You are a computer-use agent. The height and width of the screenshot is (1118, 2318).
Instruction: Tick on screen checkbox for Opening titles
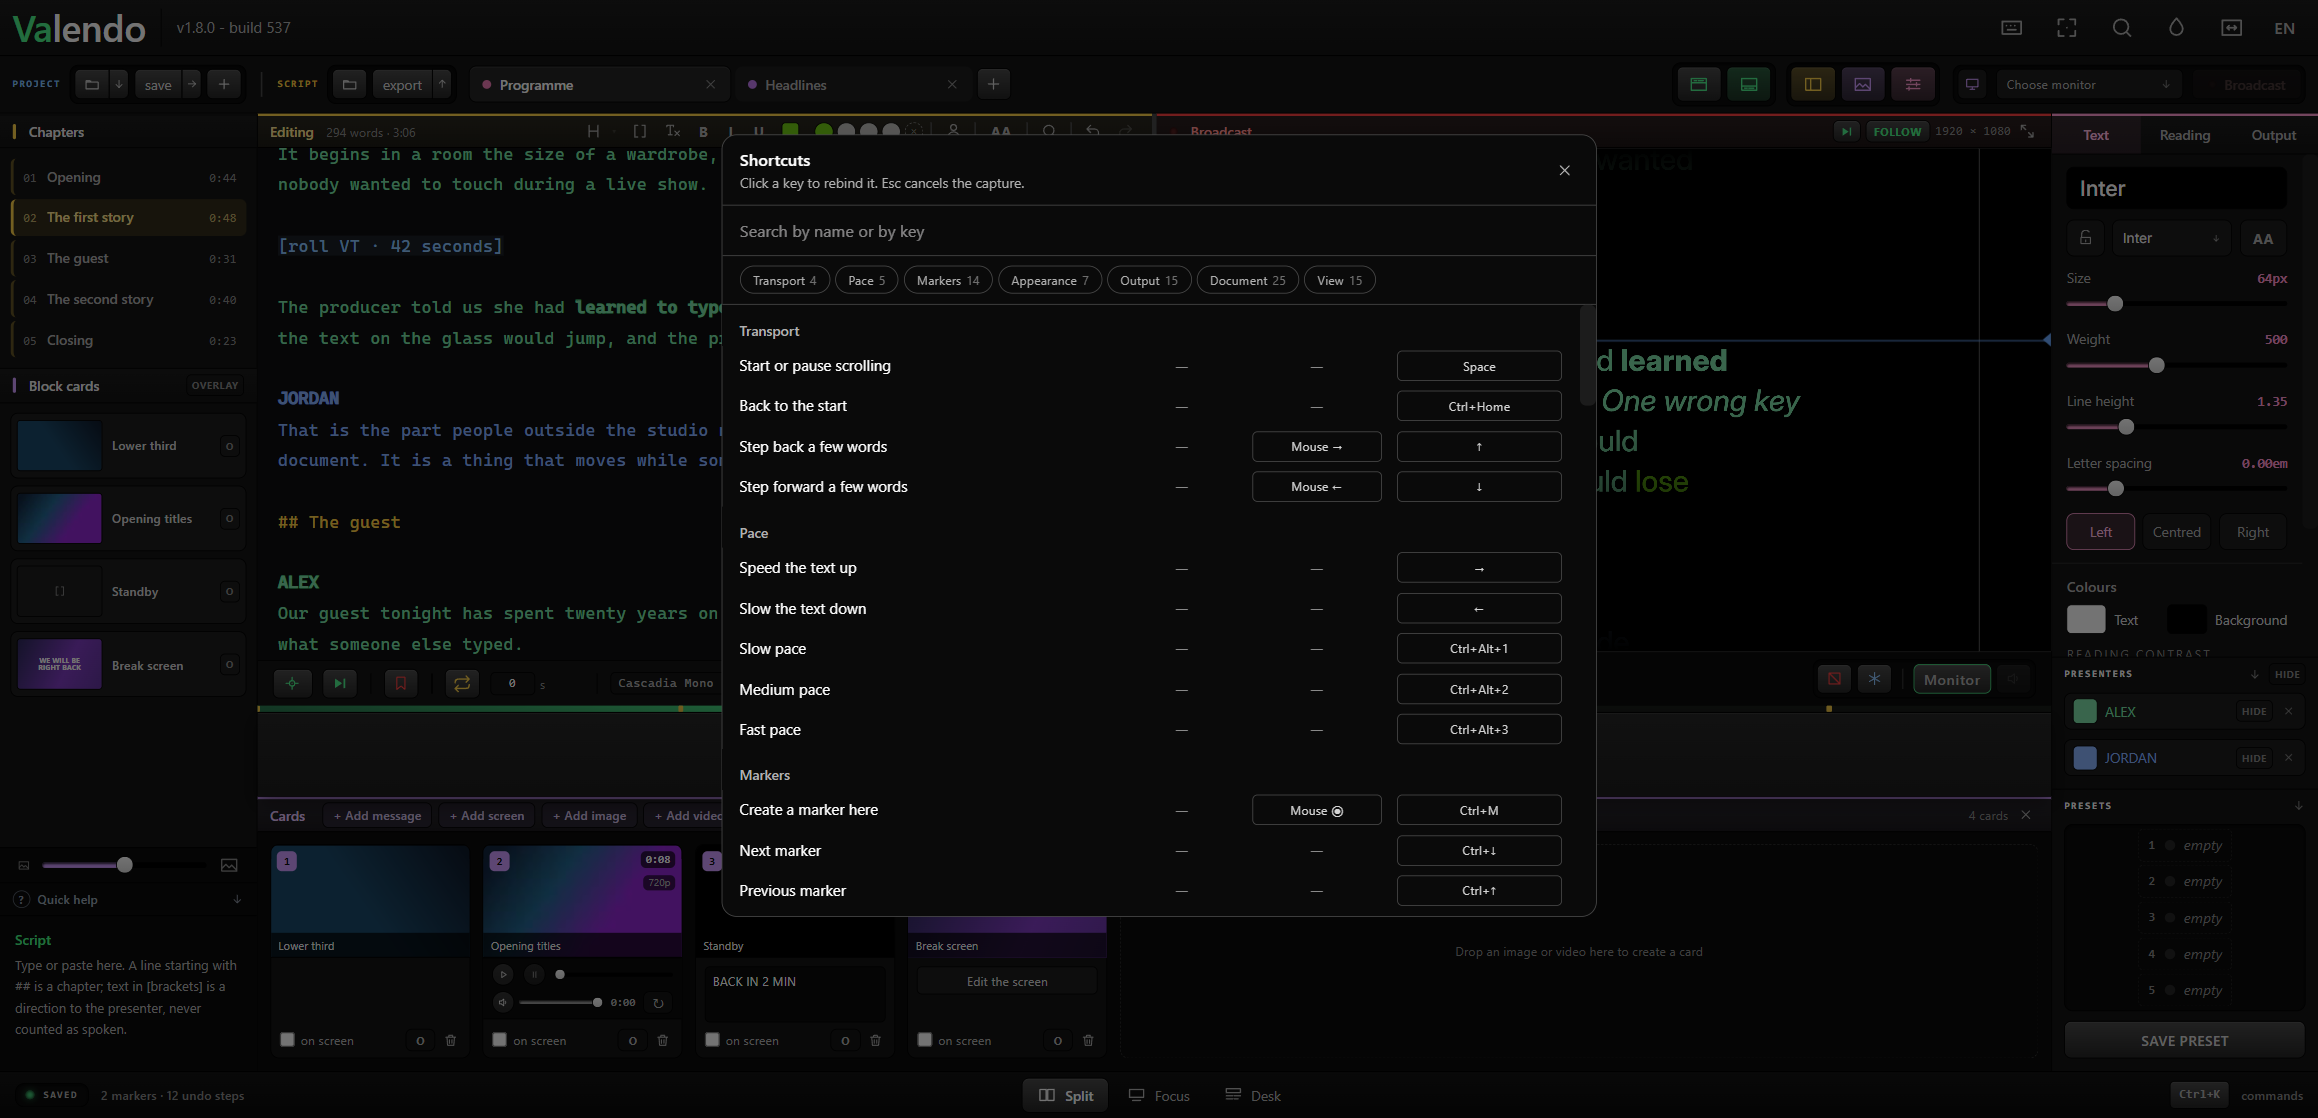pos(500,1040)
